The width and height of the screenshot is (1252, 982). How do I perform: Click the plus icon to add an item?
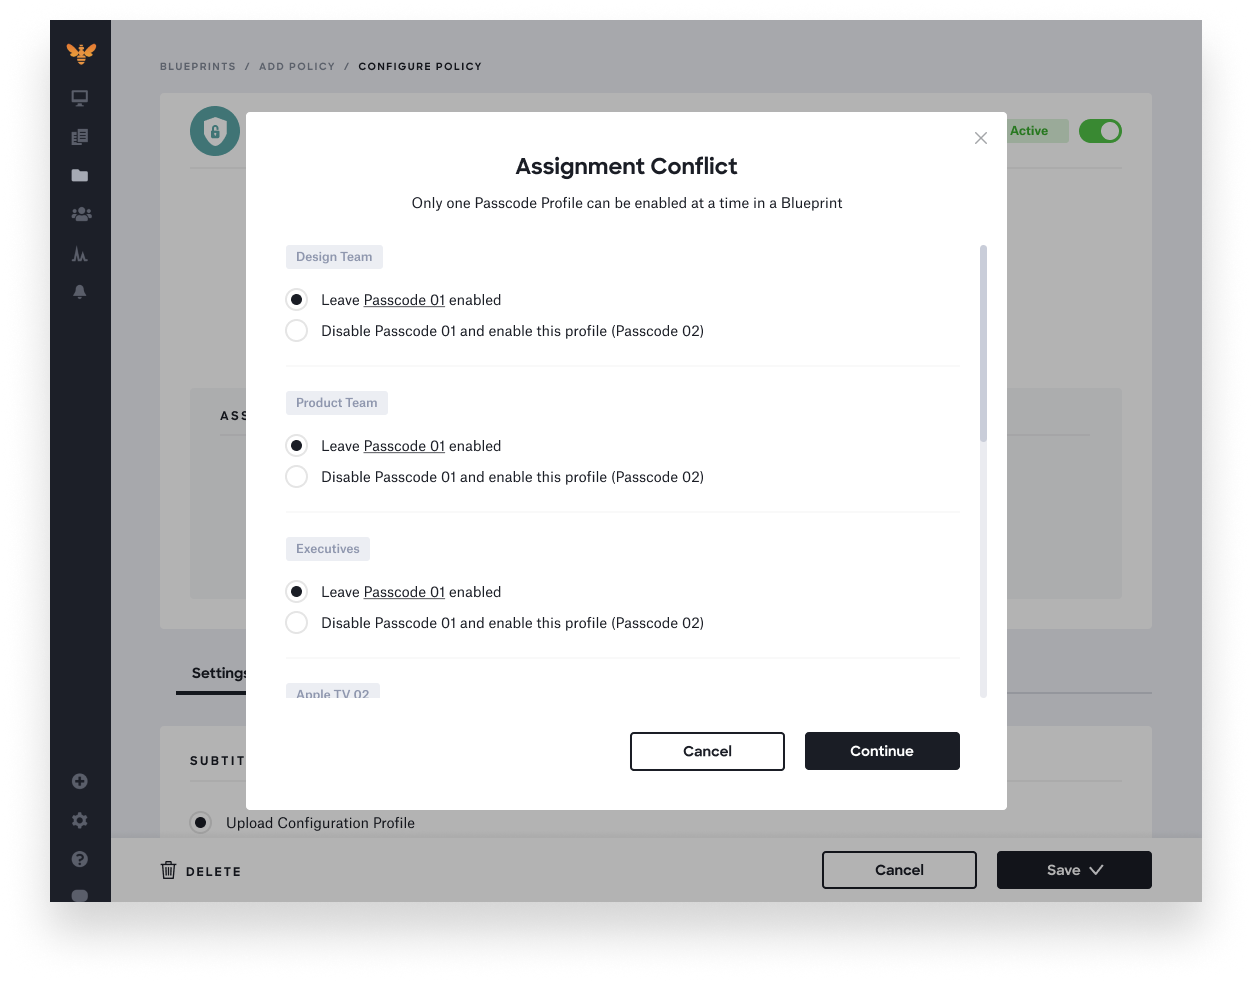pyautogui.click(x=80, y=781)
